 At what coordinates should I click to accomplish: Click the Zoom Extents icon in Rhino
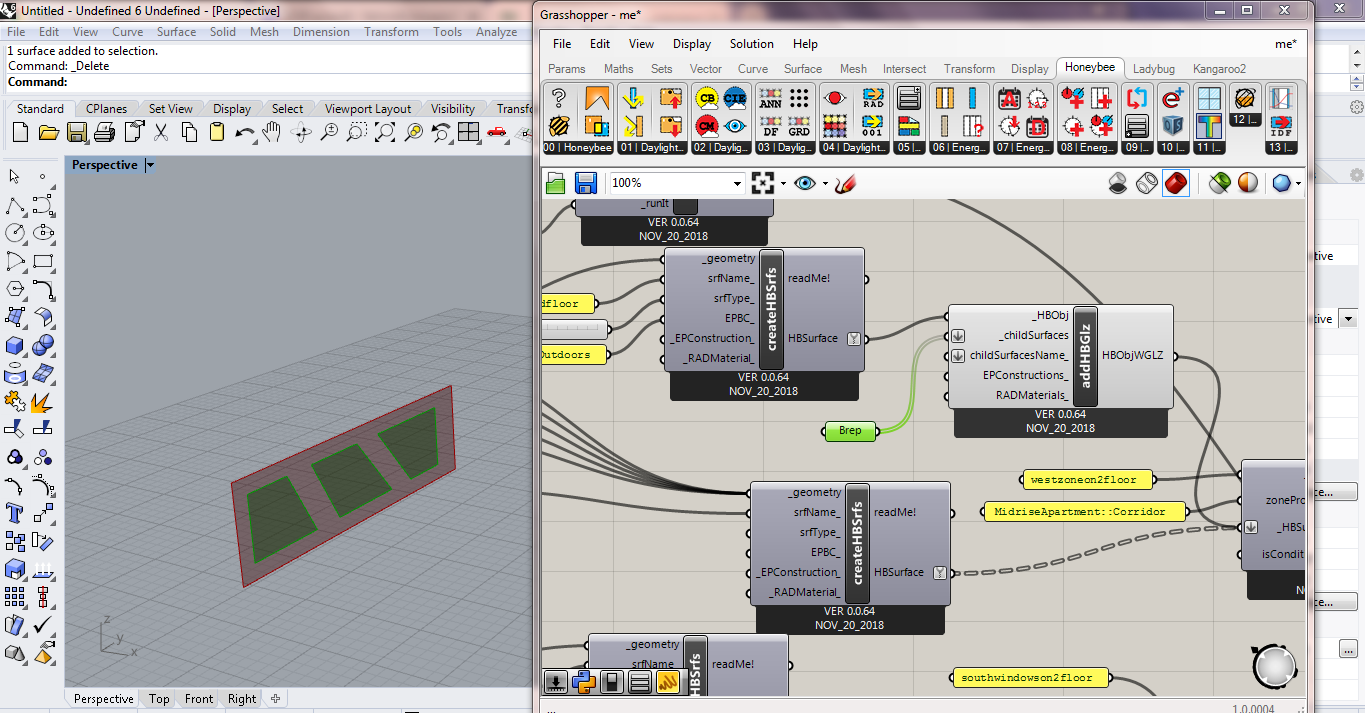click(385, 132)
